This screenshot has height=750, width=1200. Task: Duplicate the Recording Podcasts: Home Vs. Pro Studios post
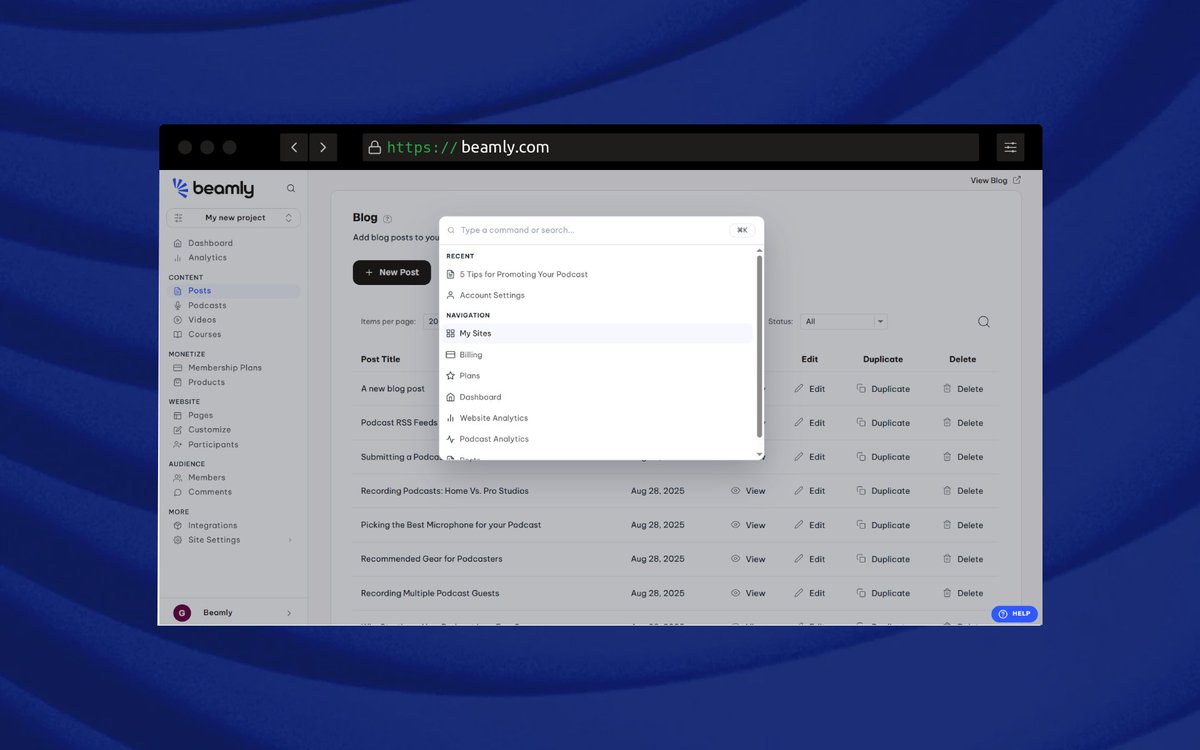(883, 491)
